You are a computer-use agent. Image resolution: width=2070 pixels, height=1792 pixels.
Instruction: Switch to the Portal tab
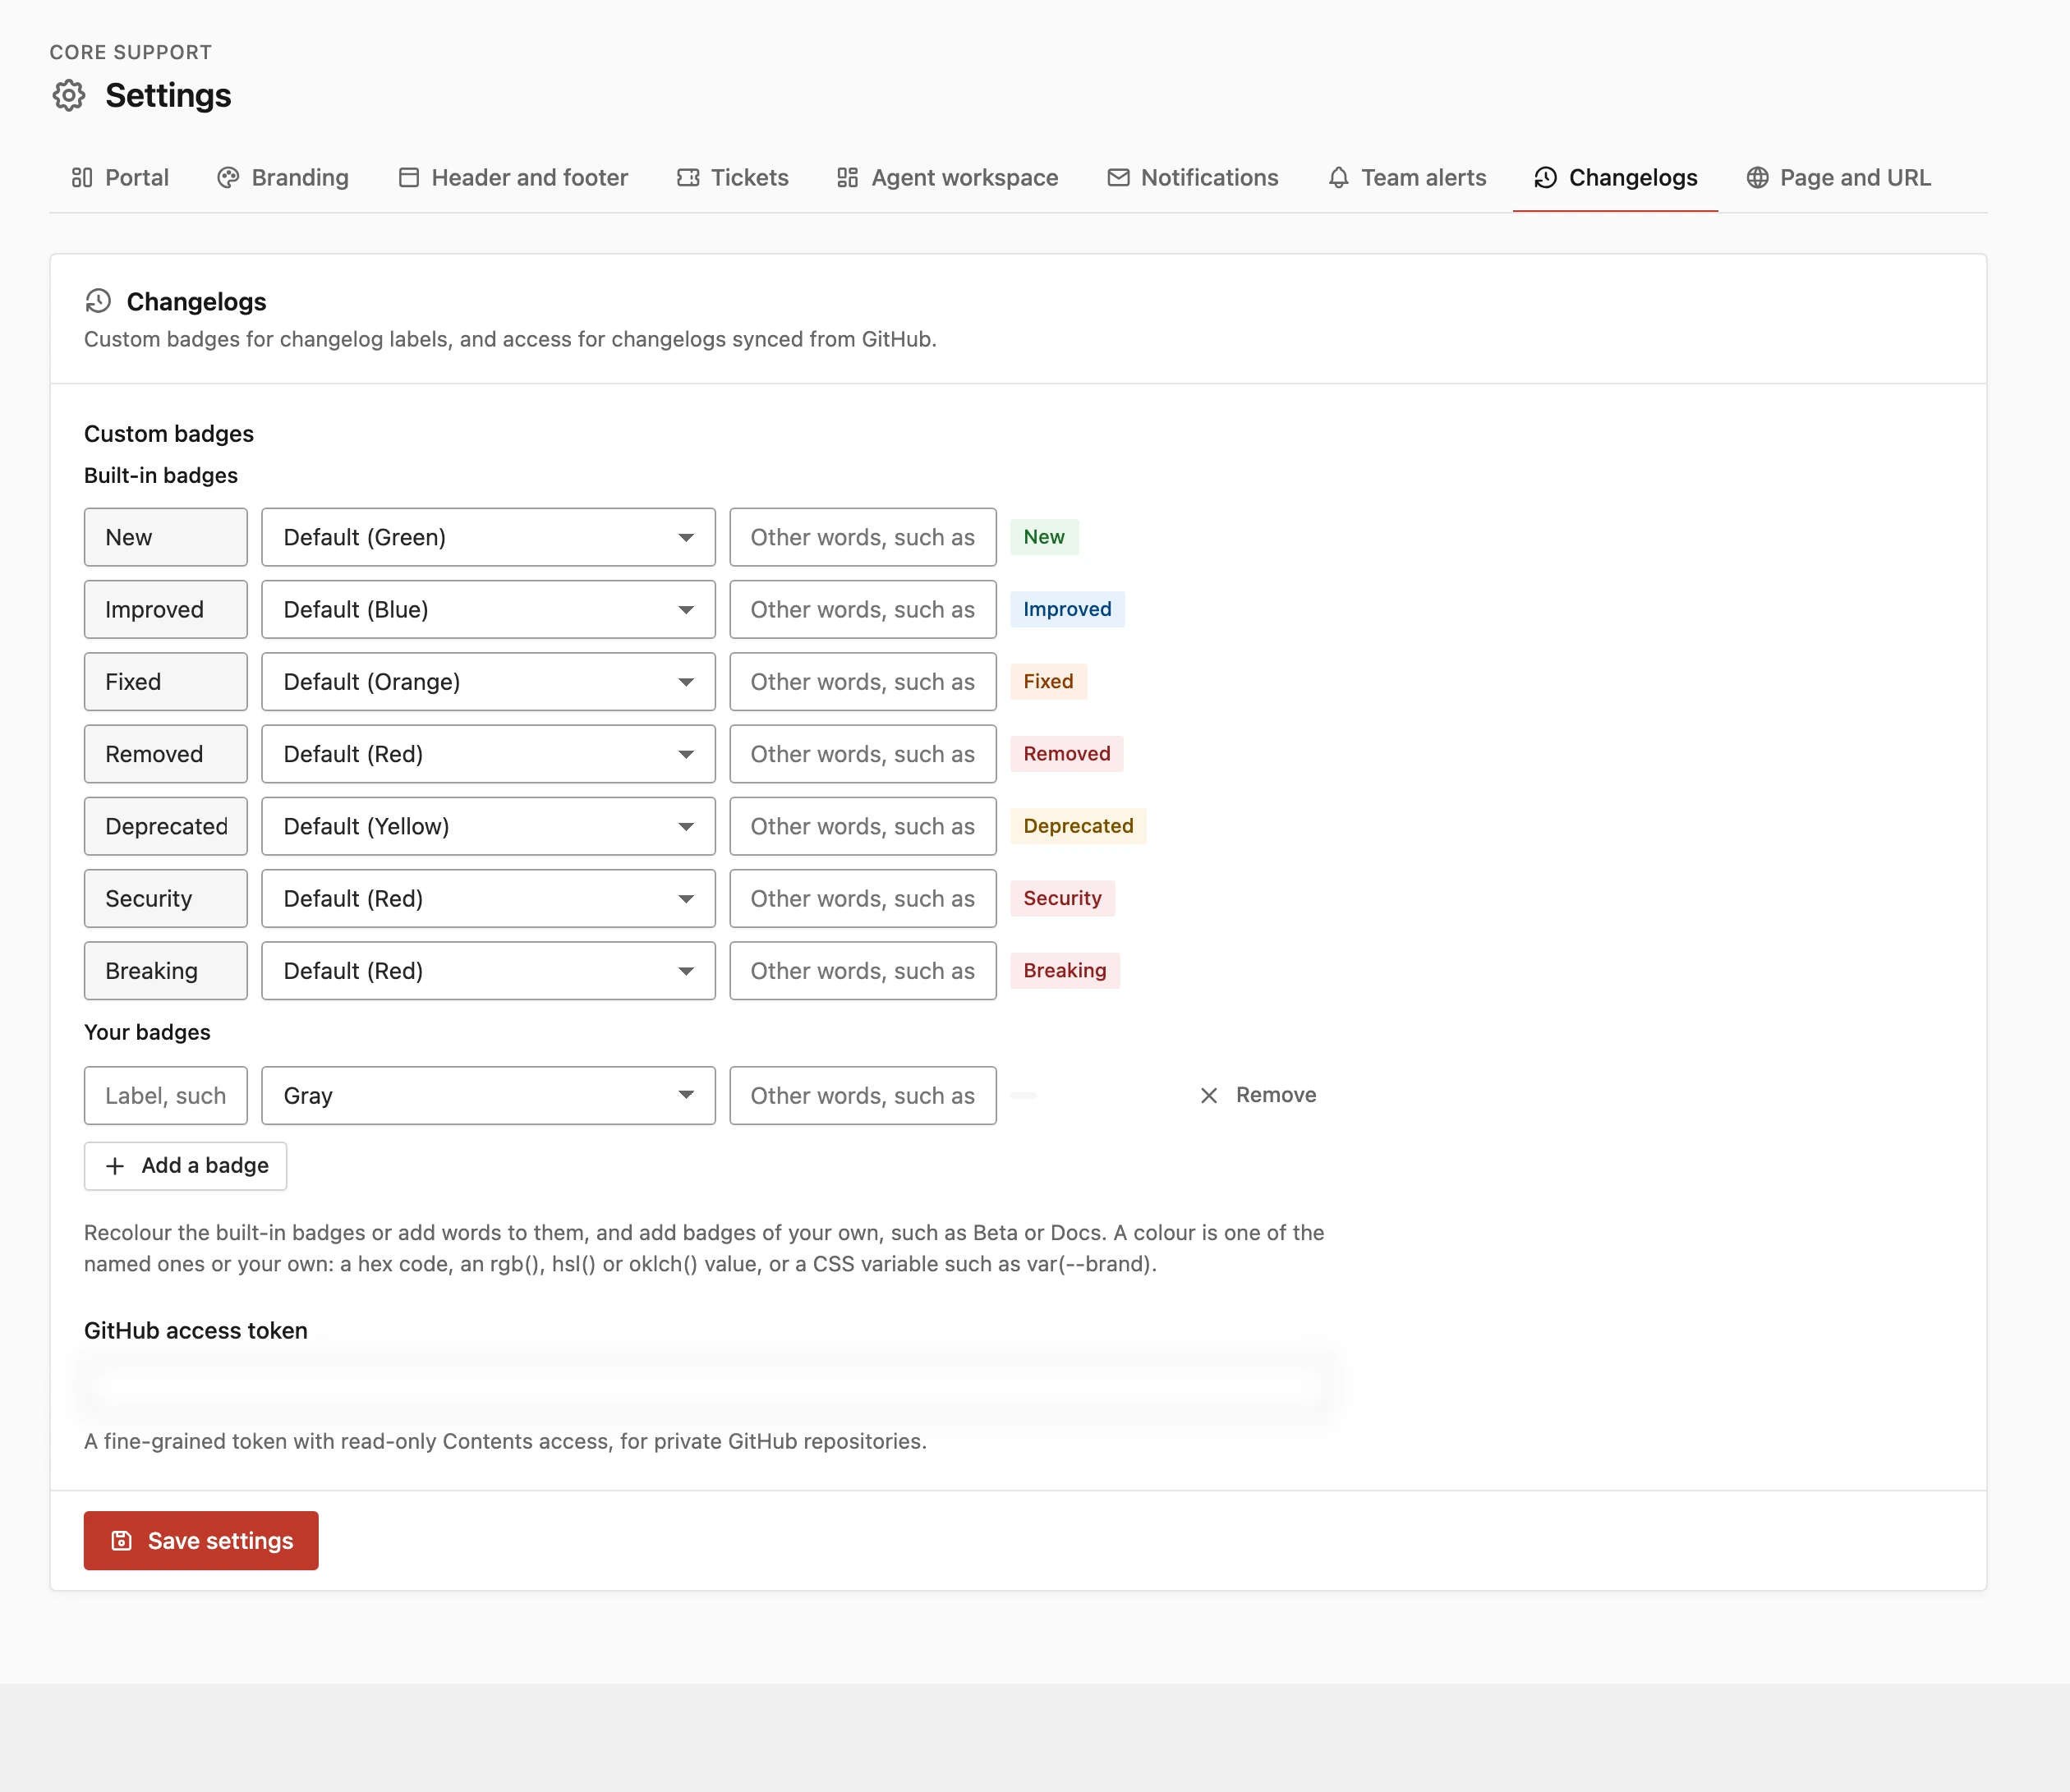pyautogui.click(x=120, y=178)
